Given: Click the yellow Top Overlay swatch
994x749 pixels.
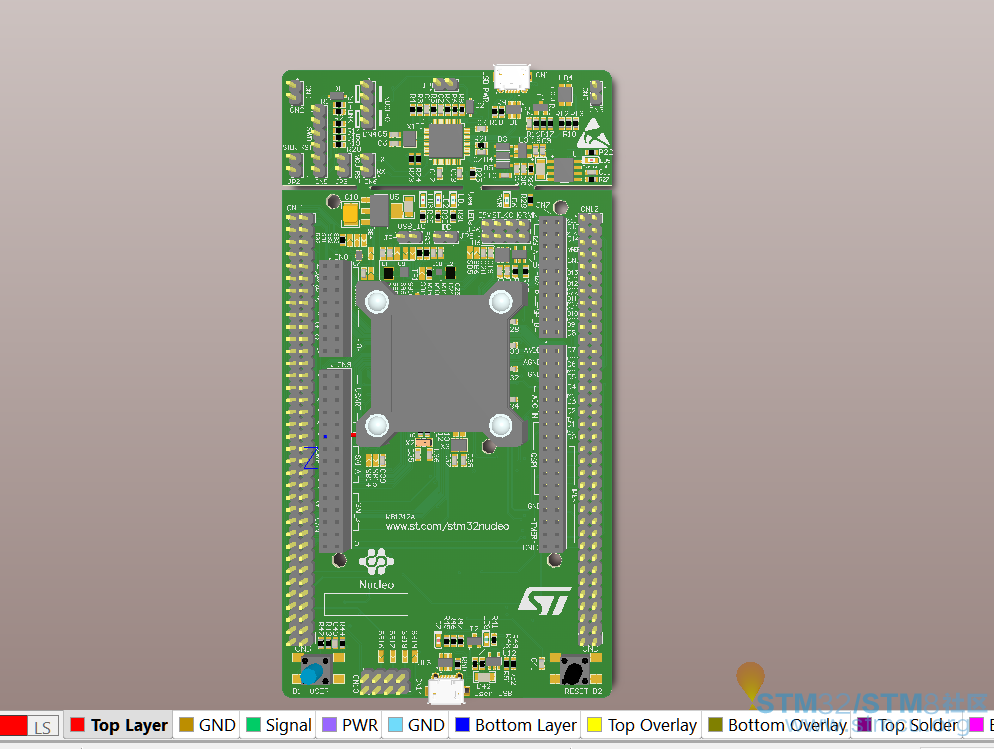Looking at the screenshot, I should pyautogui.click(x=595, y=725).
